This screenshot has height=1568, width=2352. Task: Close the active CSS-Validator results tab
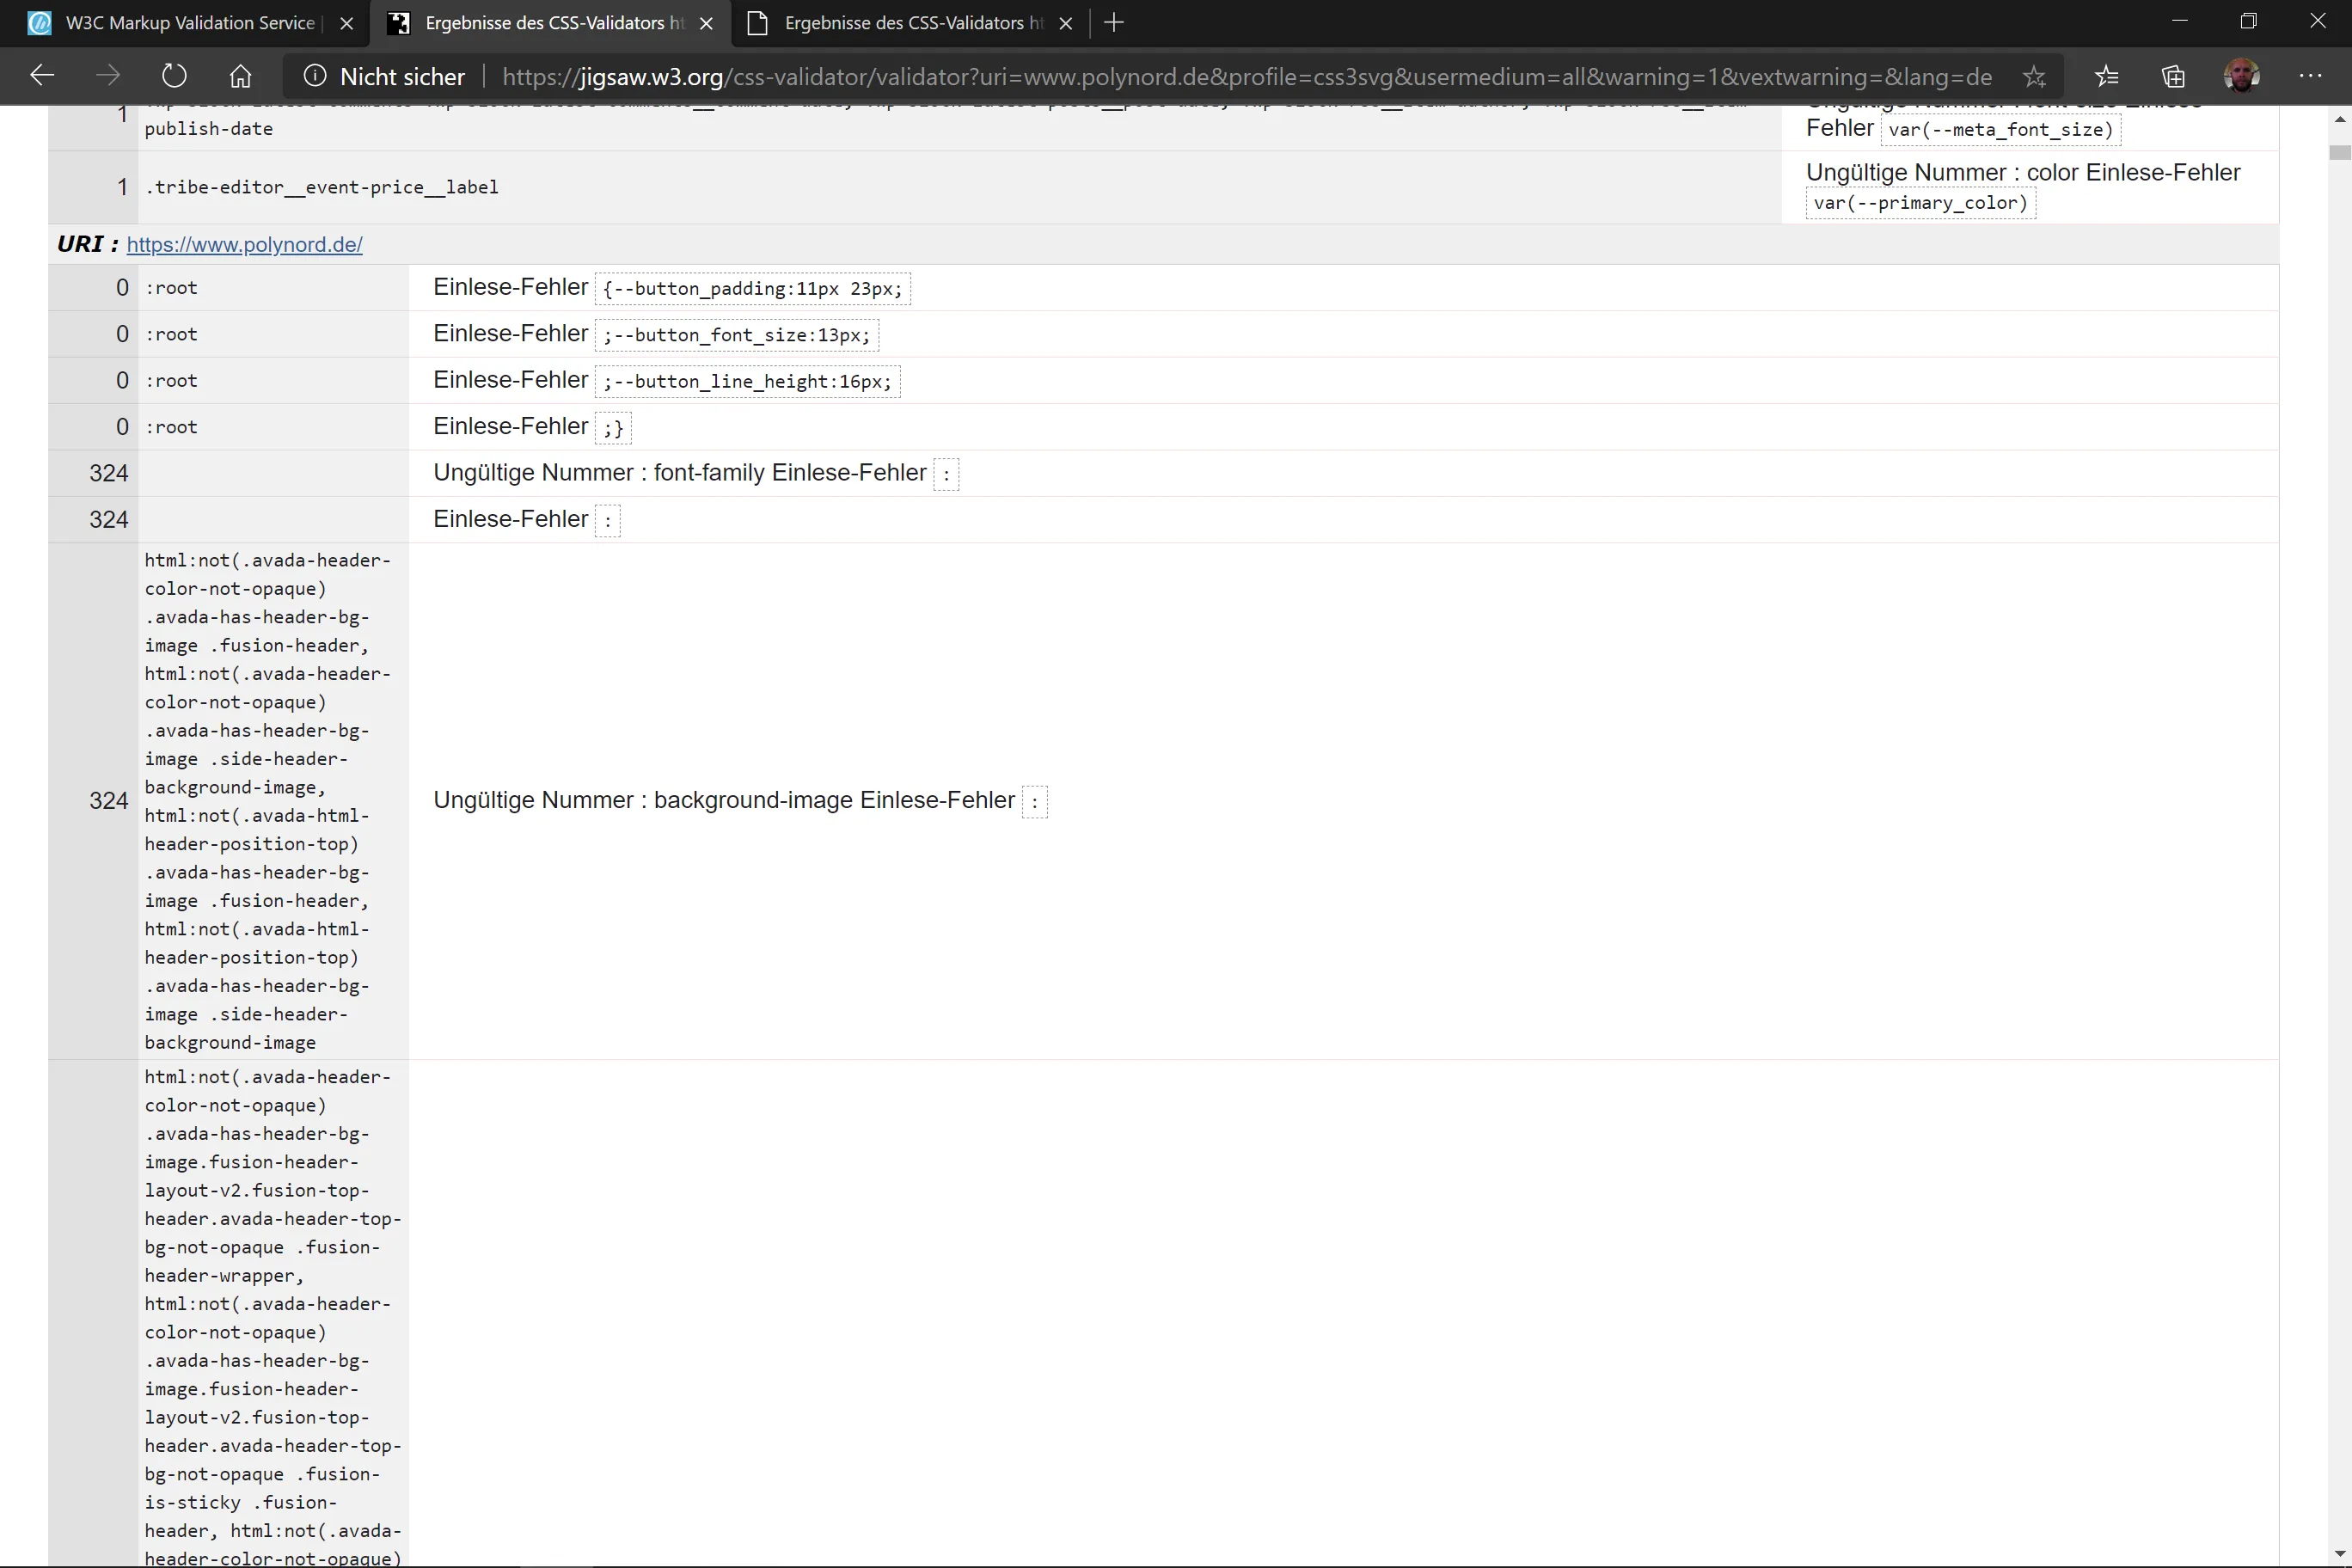706,23
